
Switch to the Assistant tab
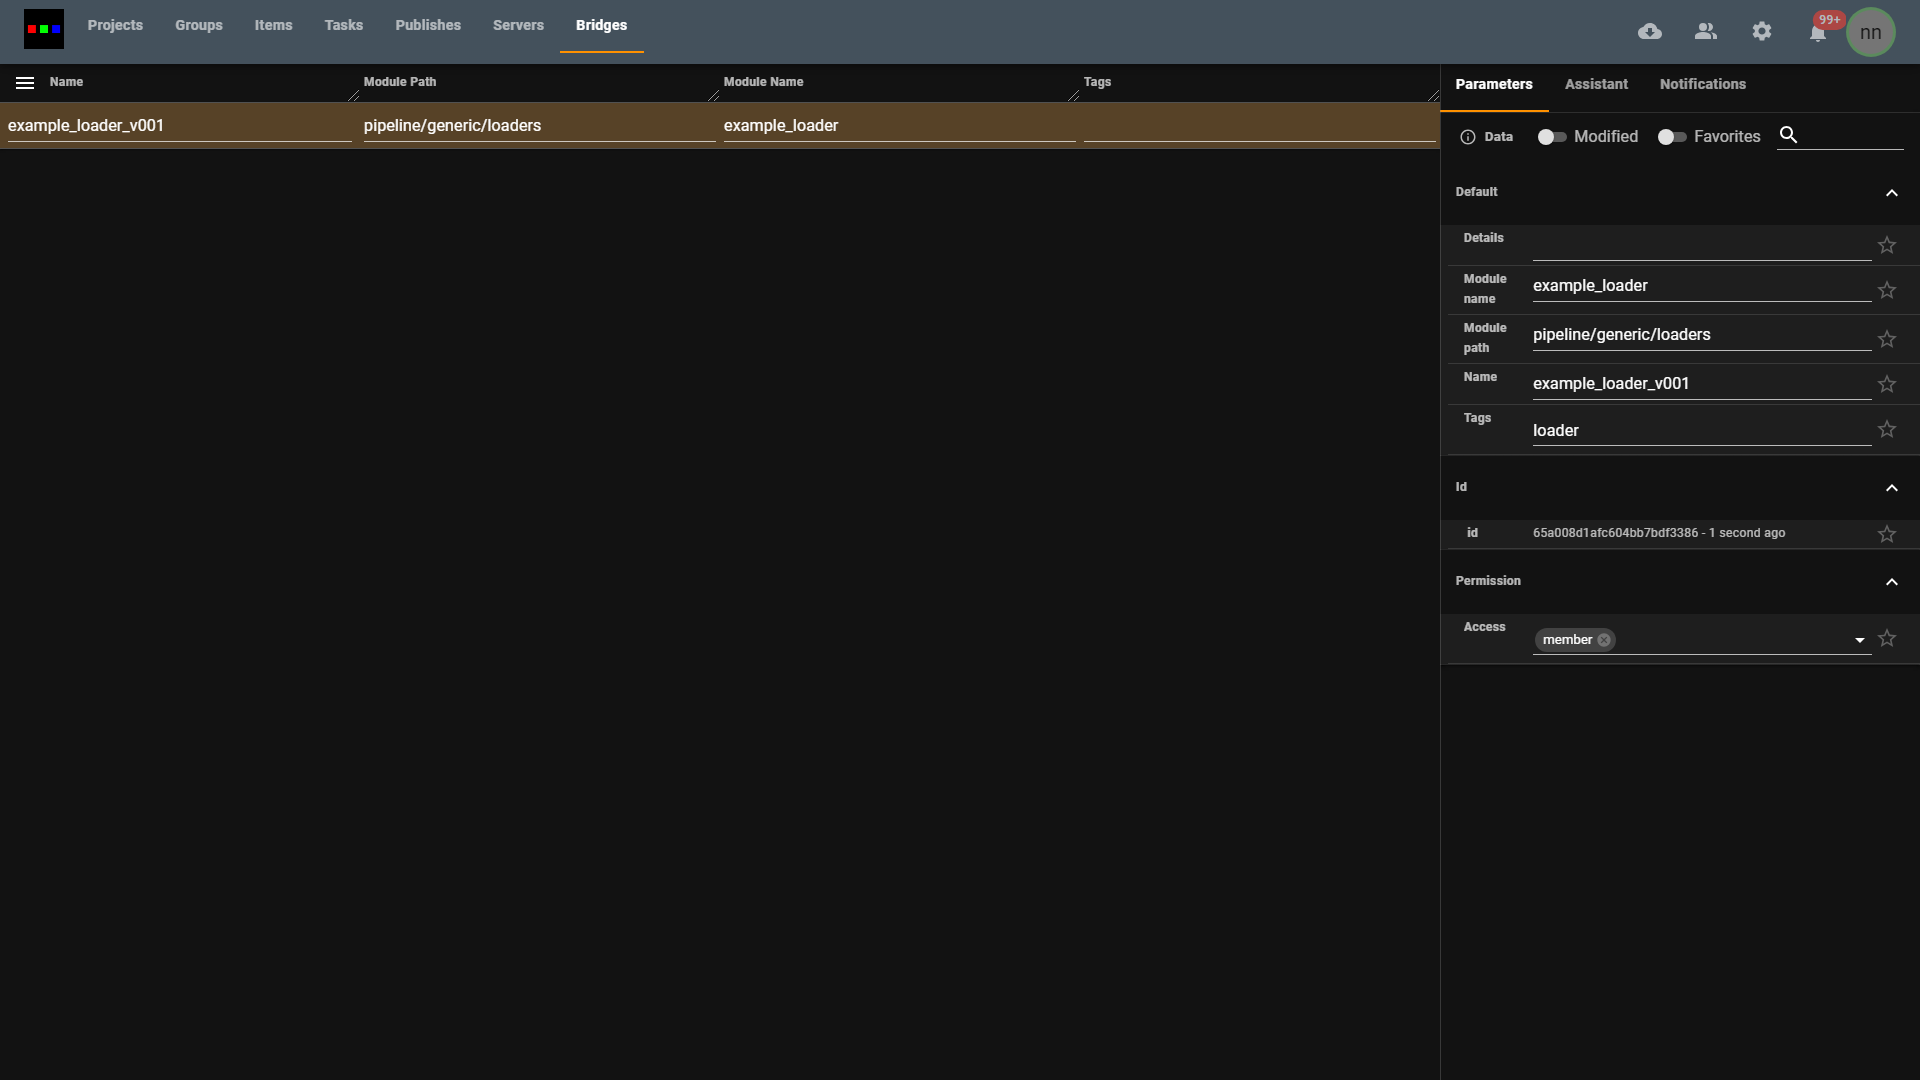[1596, 84]
